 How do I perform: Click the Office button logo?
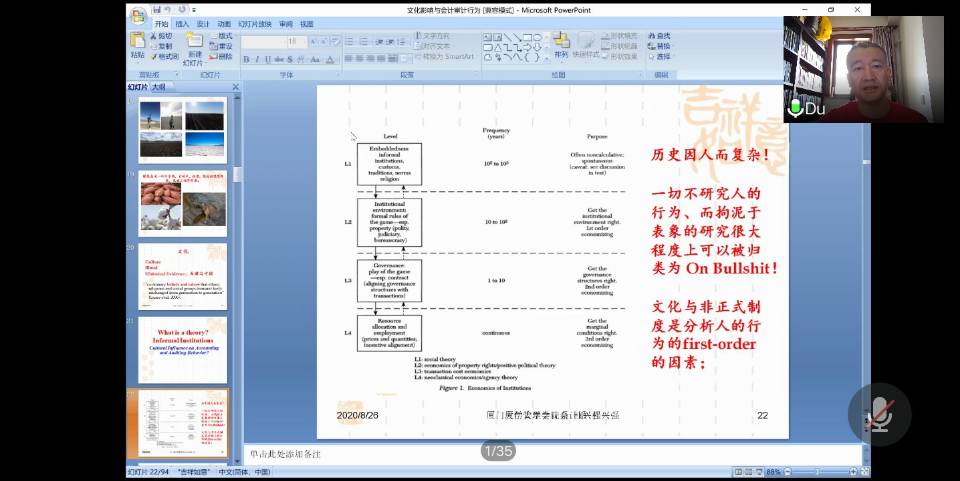(x=137, y=13)
